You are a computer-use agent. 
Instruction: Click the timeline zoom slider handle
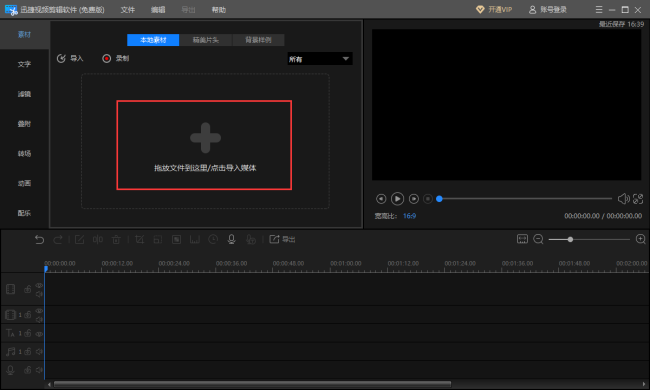click(x=570, y=239)
